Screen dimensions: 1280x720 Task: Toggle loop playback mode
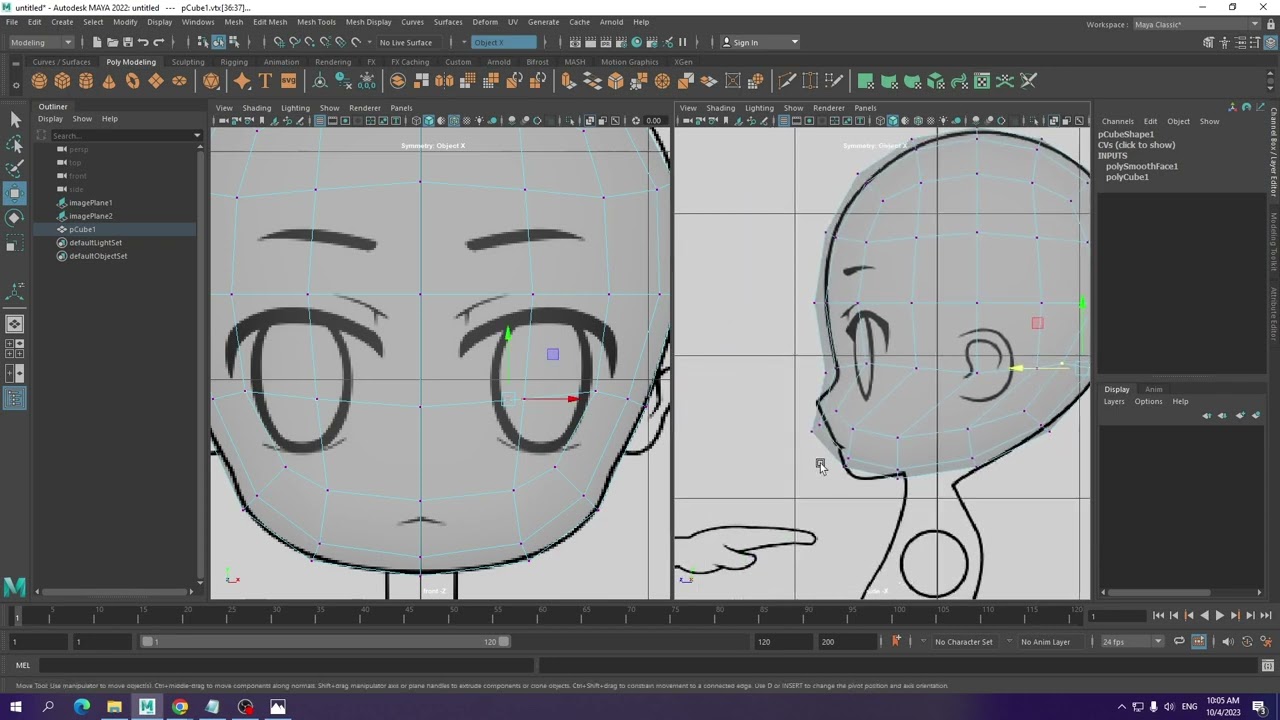click(1179, 642)
